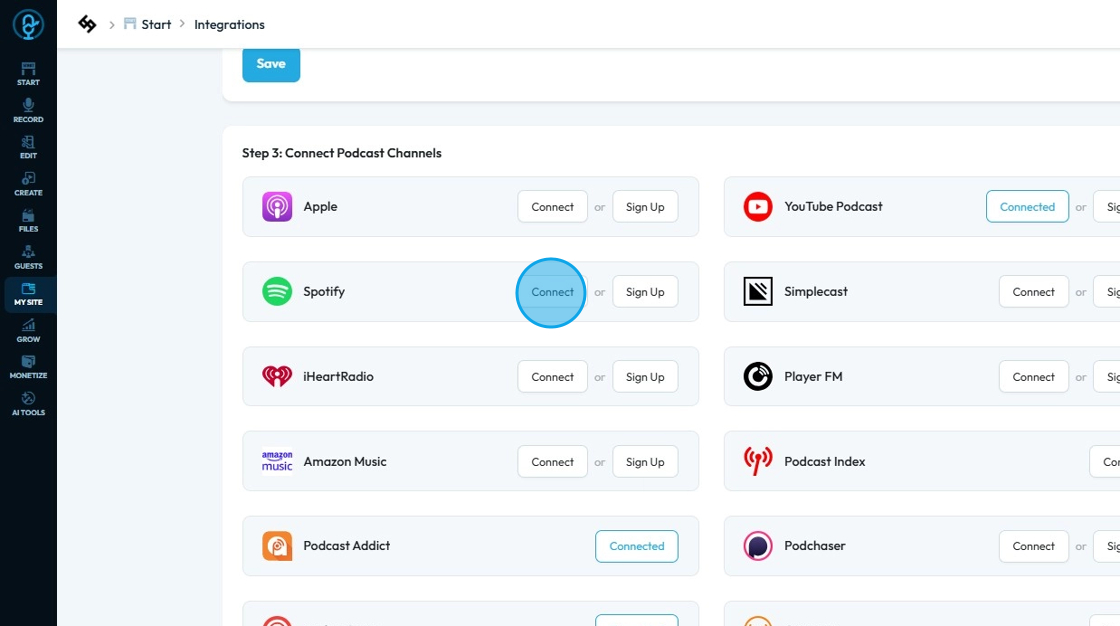Connect the iHeartRadio channel

[552, 377]
